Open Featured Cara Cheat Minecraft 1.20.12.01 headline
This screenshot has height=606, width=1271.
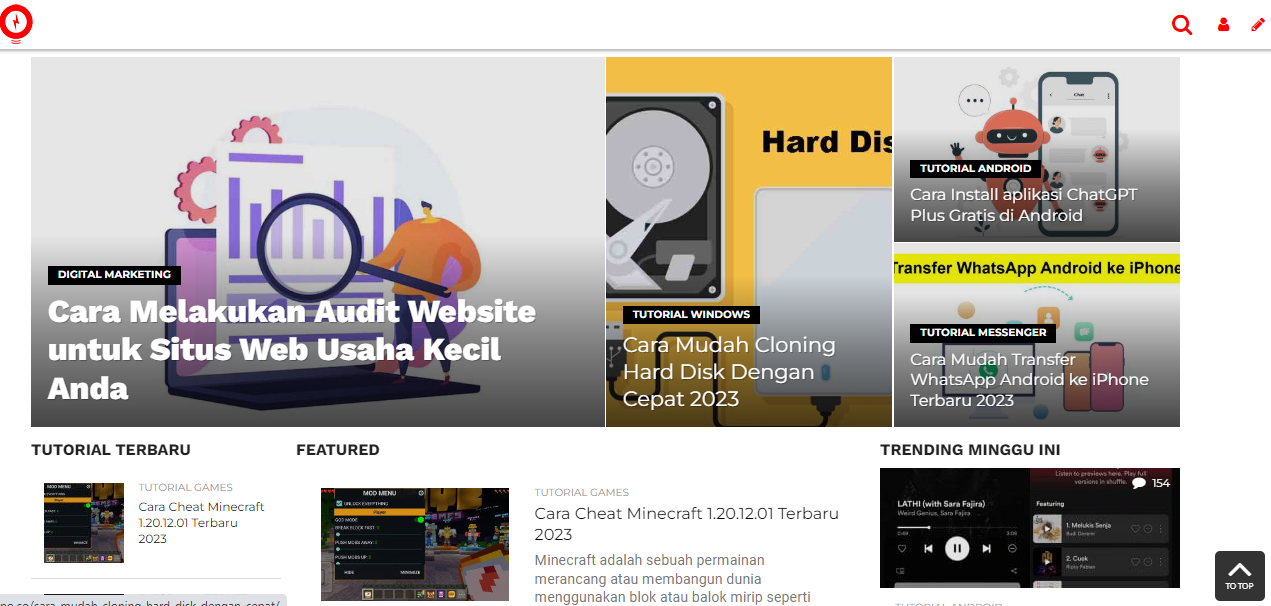(x=686, y=524)
